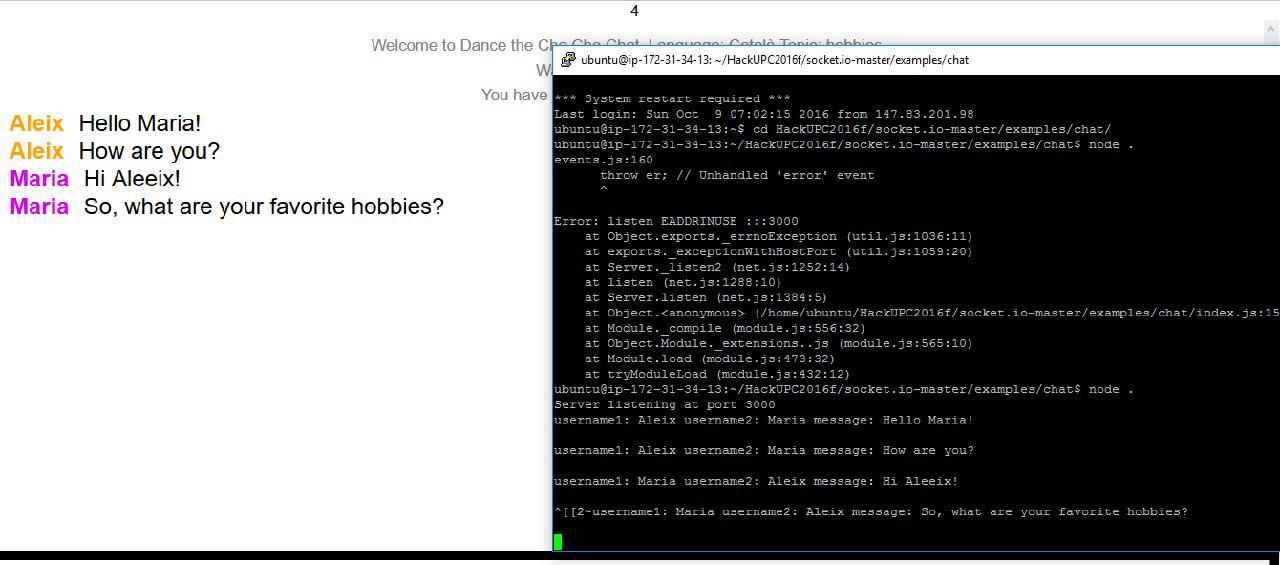Click terminal log line 'message: How are you?'

point(764,451)
